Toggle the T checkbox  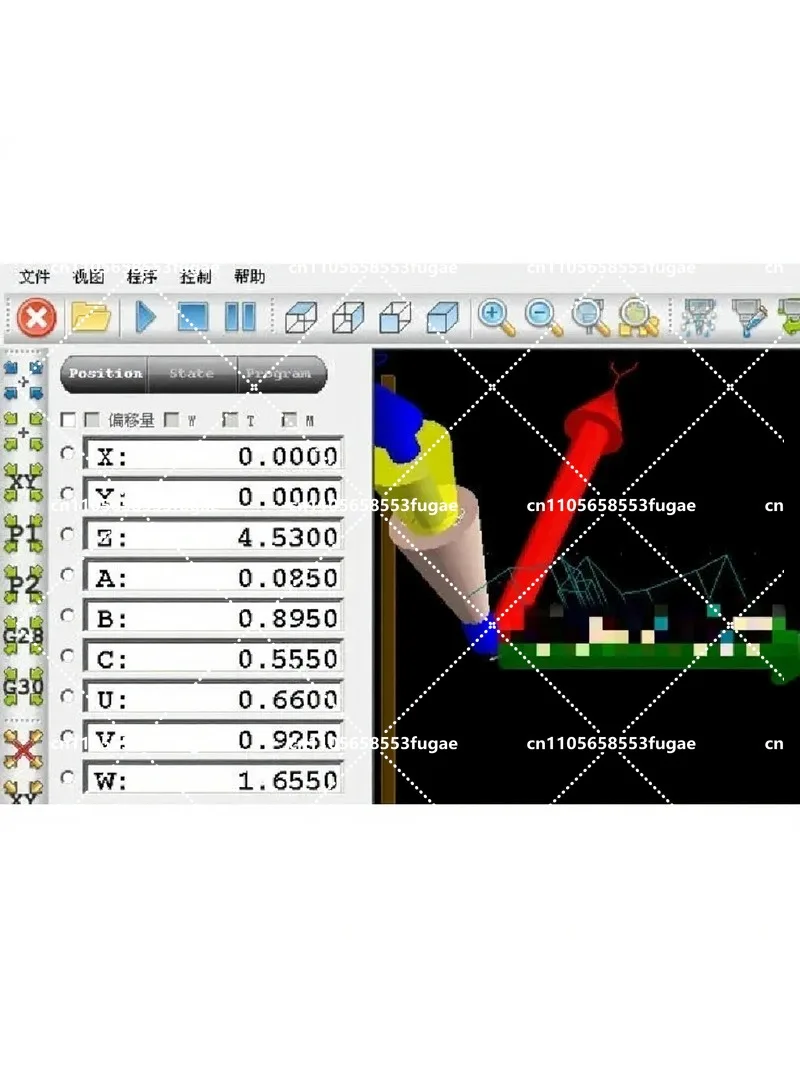coord(230,420)
